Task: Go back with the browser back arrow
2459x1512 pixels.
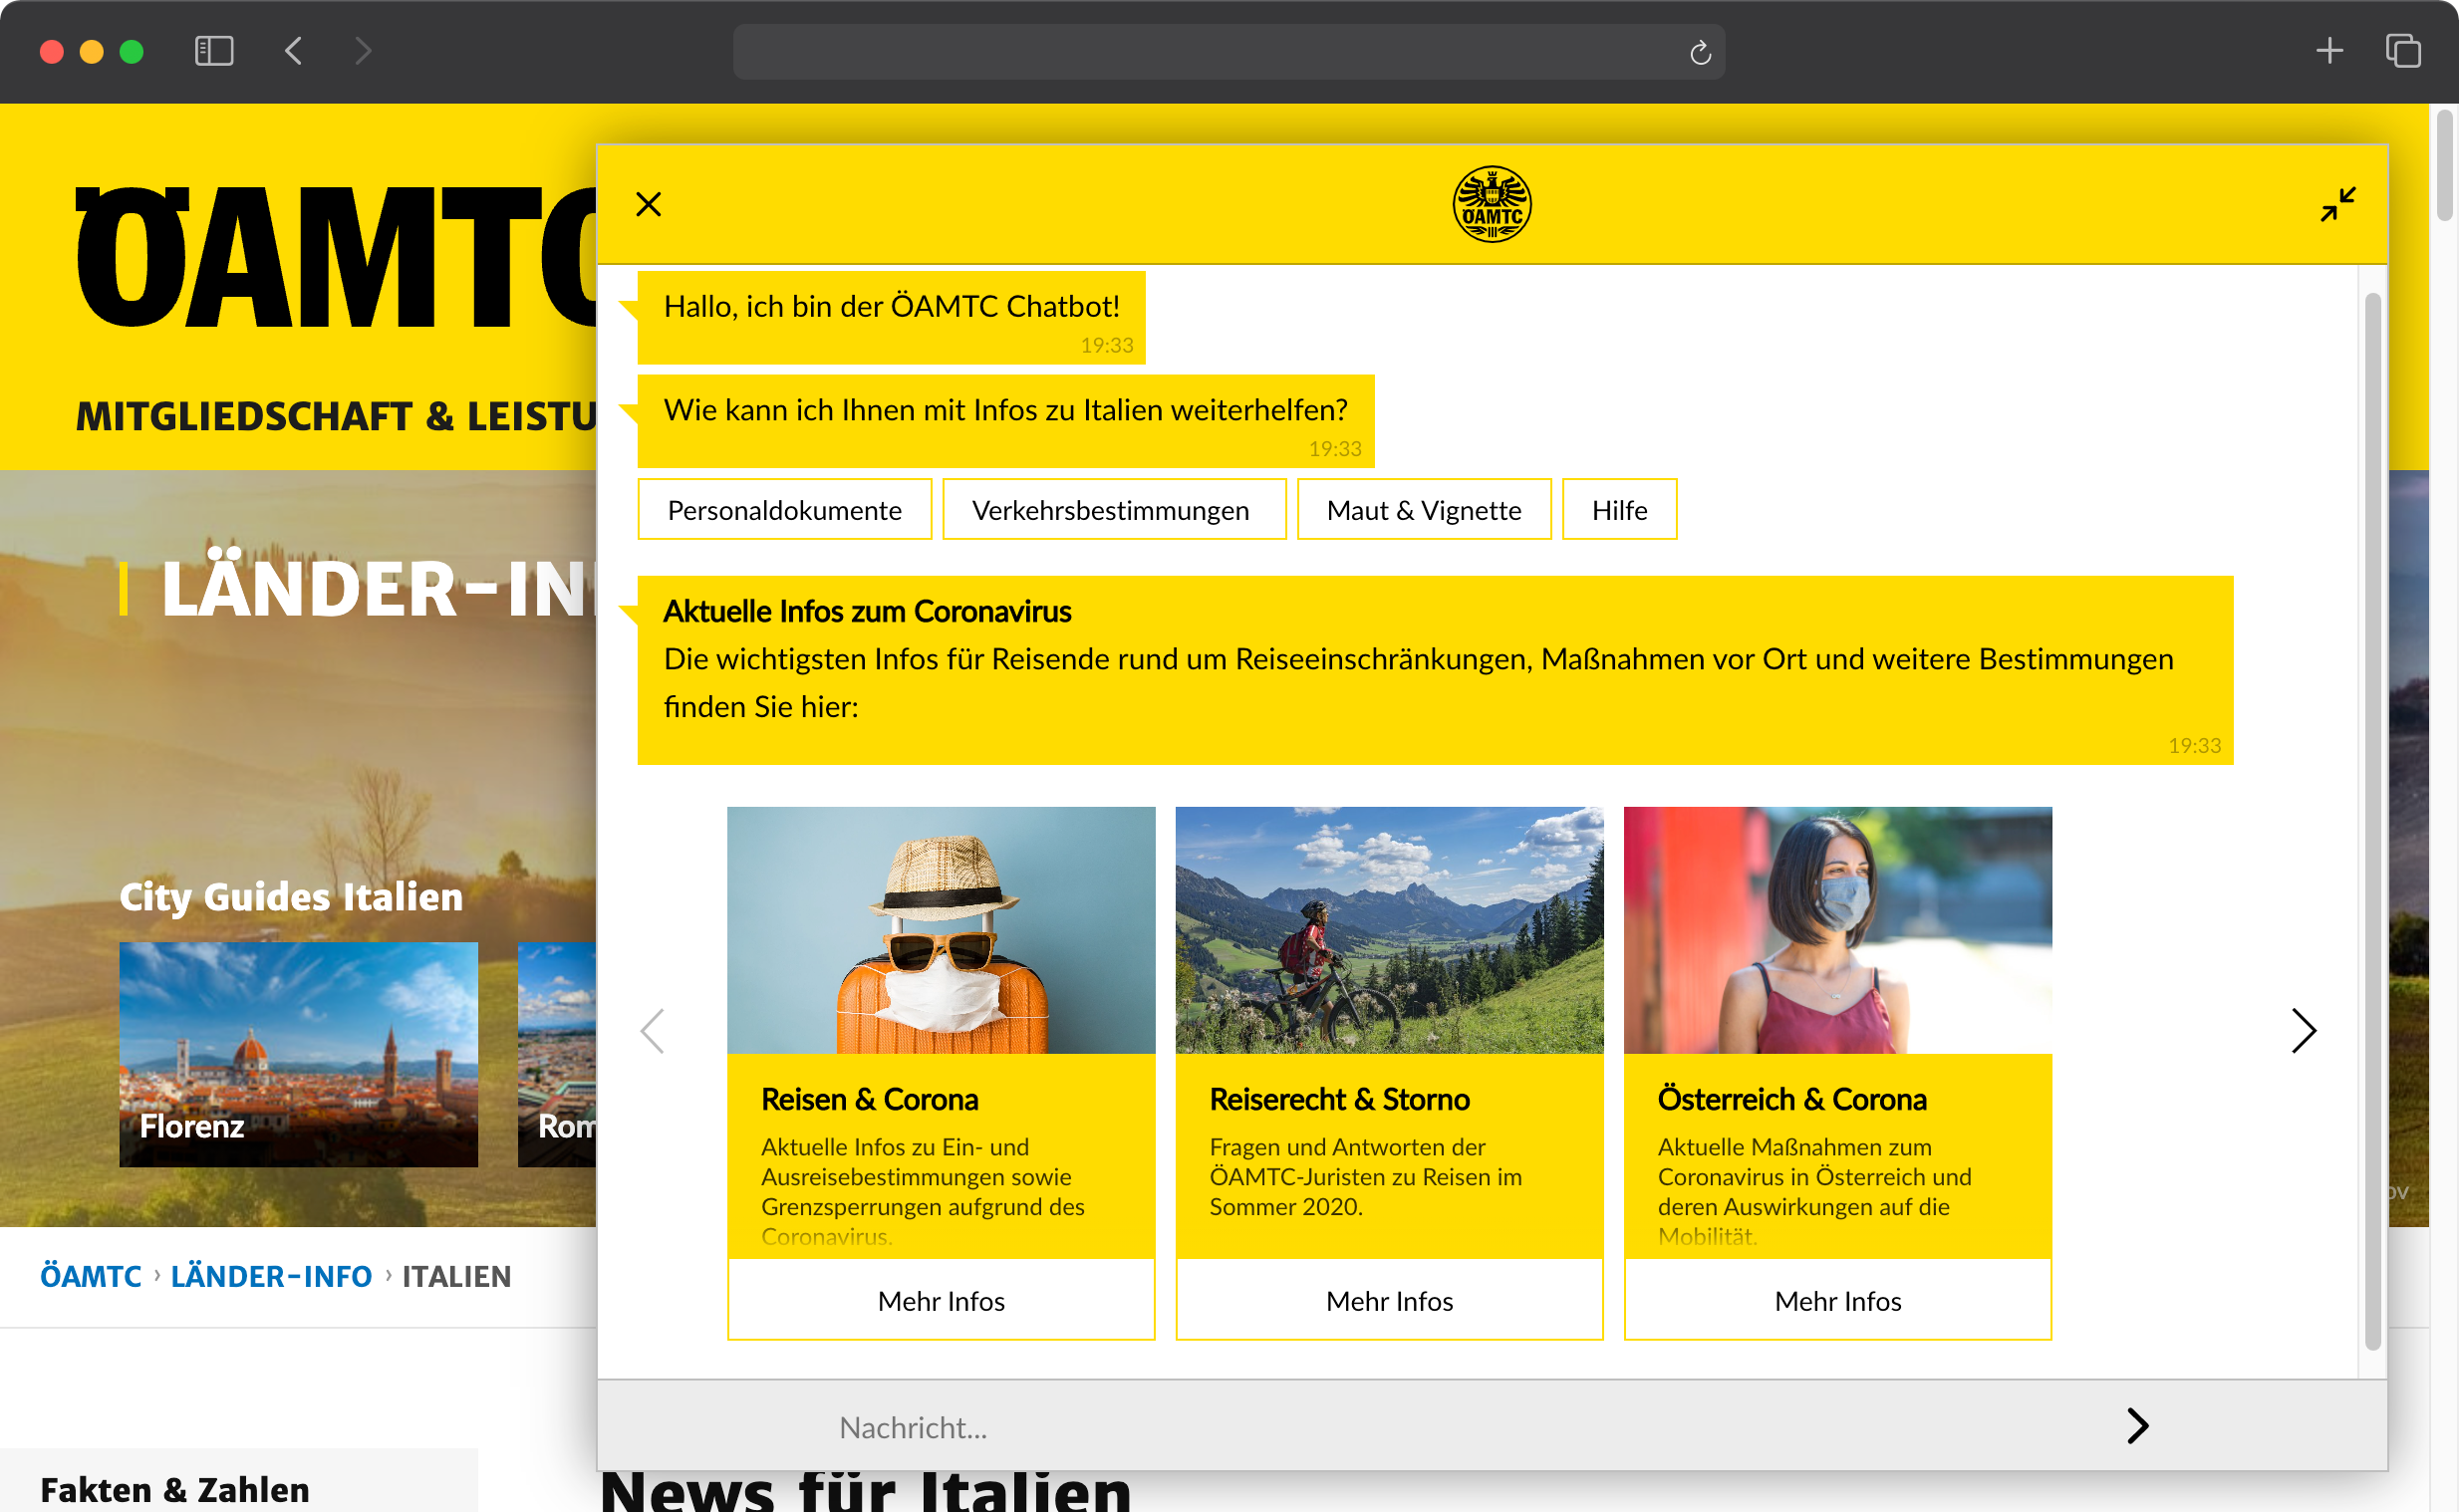Action: (293, 51)
